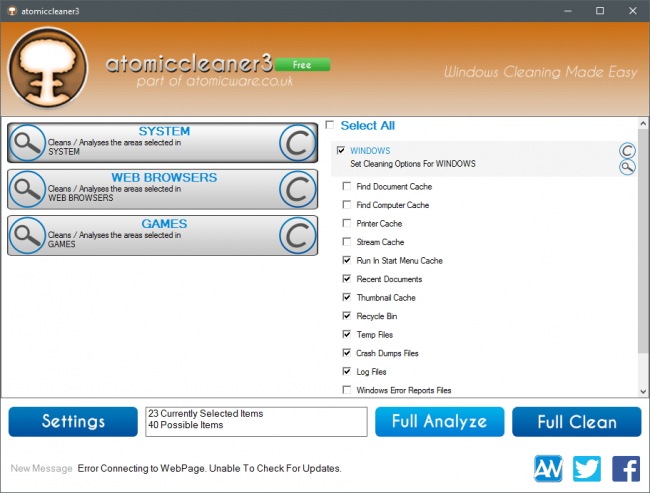Screen dimensions: 650x493
Task: Toggle the Log Files checkbox
Action: pos(347,371)
